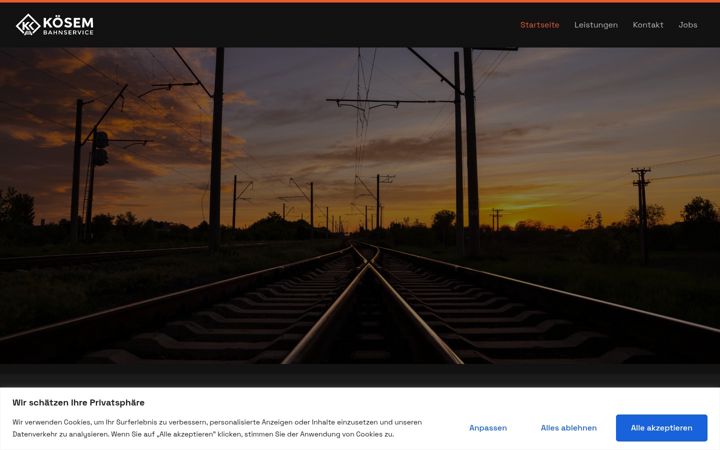
Task: Open the Startseite menu item
Action: 540,25
